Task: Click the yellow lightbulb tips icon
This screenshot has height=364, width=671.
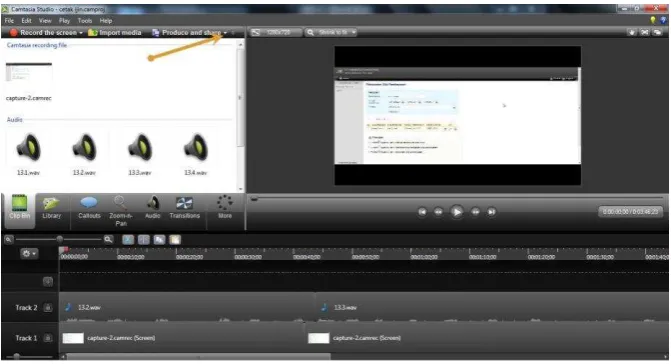Action: point(653,20)
